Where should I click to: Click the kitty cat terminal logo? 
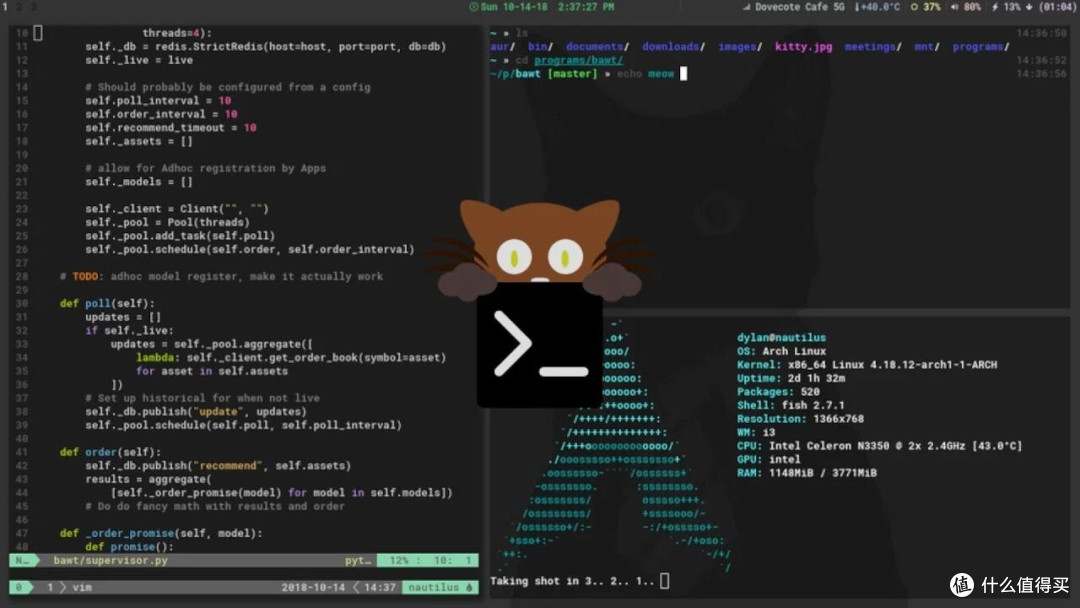pyautogui.click(x=539, y=303)
